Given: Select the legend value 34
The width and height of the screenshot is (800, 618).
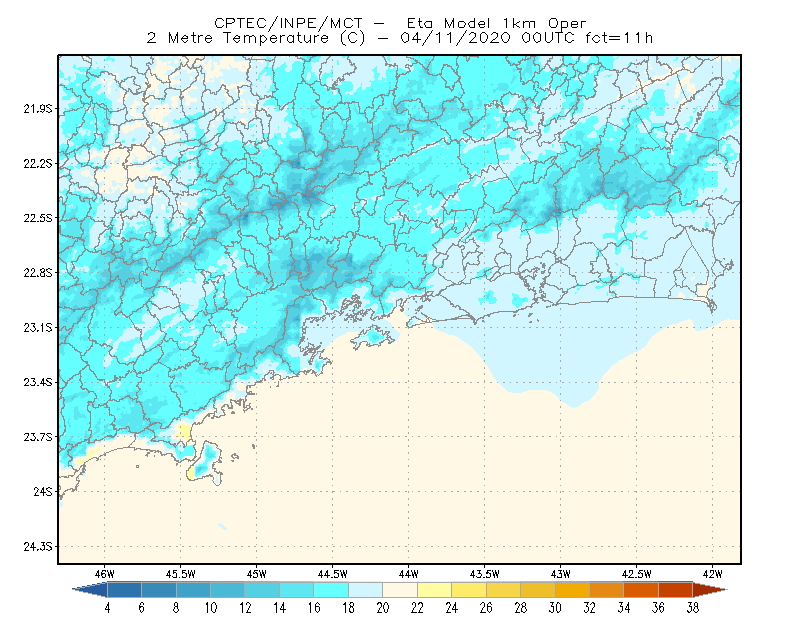Looking at the screenshot, I should point(624,608).
